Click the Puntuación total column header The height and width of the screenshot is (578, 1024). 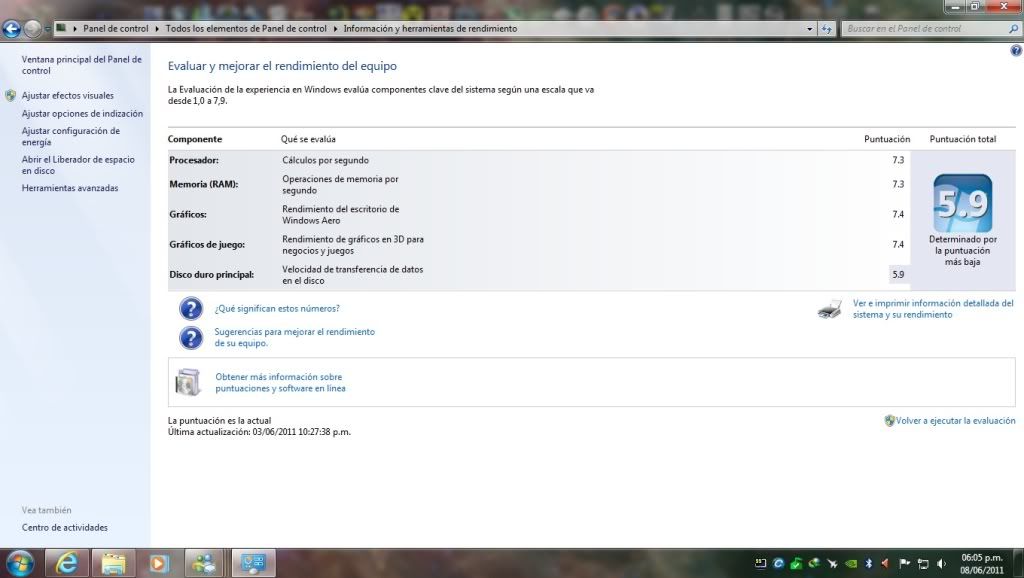(x=963, y=139)
